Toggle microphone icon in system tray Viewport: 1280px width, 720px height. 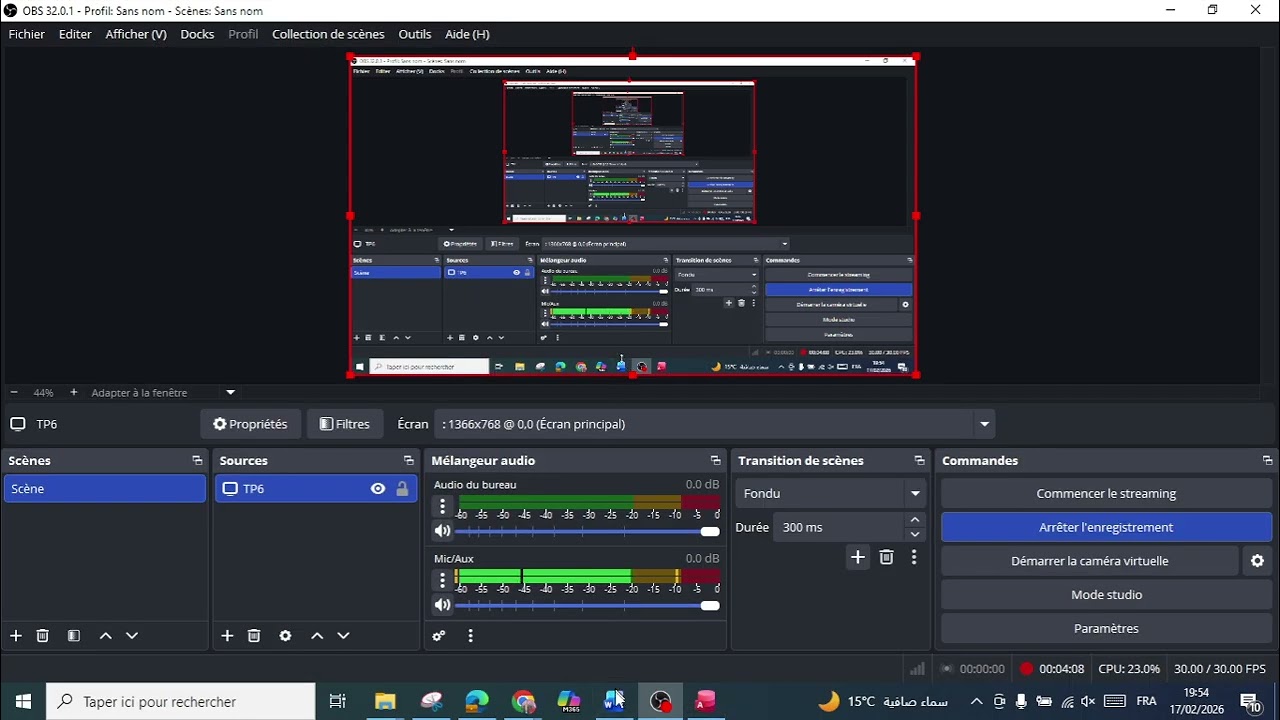[1021, 702]
